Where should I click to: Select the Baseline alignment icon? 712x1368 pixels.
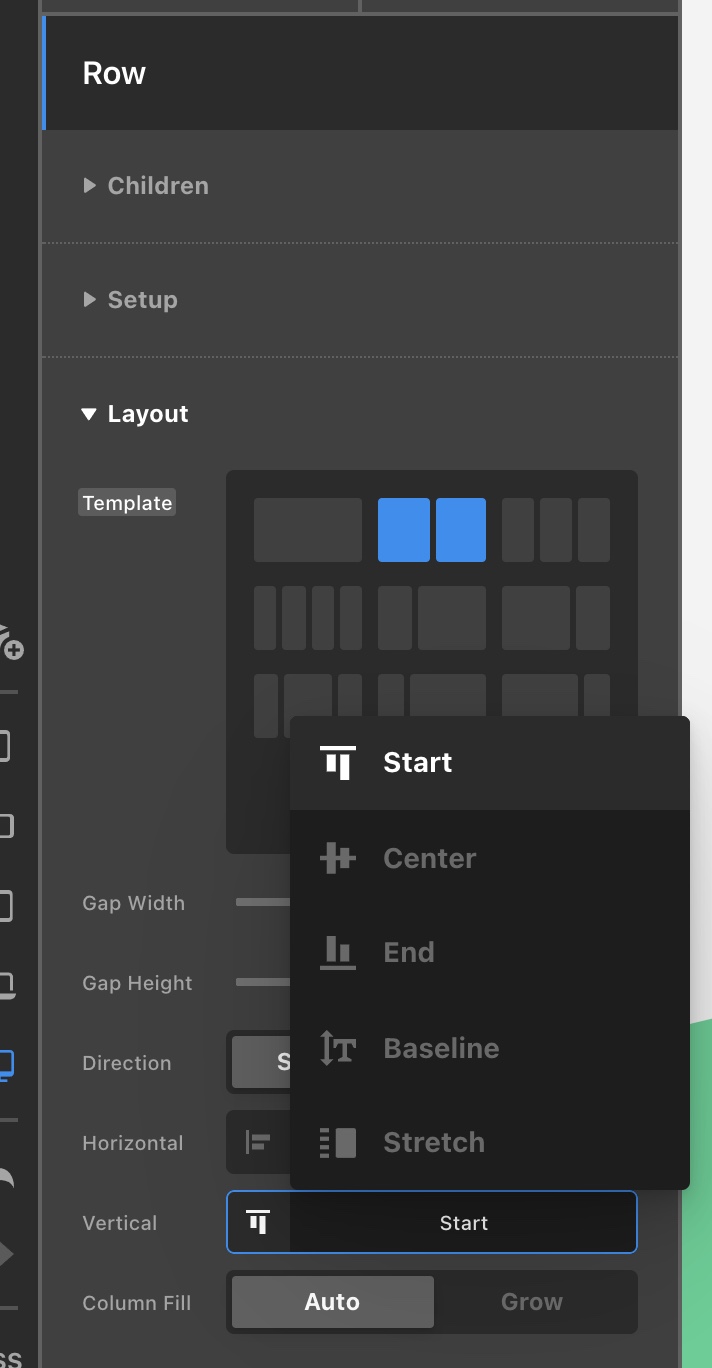pos(338,1048)
